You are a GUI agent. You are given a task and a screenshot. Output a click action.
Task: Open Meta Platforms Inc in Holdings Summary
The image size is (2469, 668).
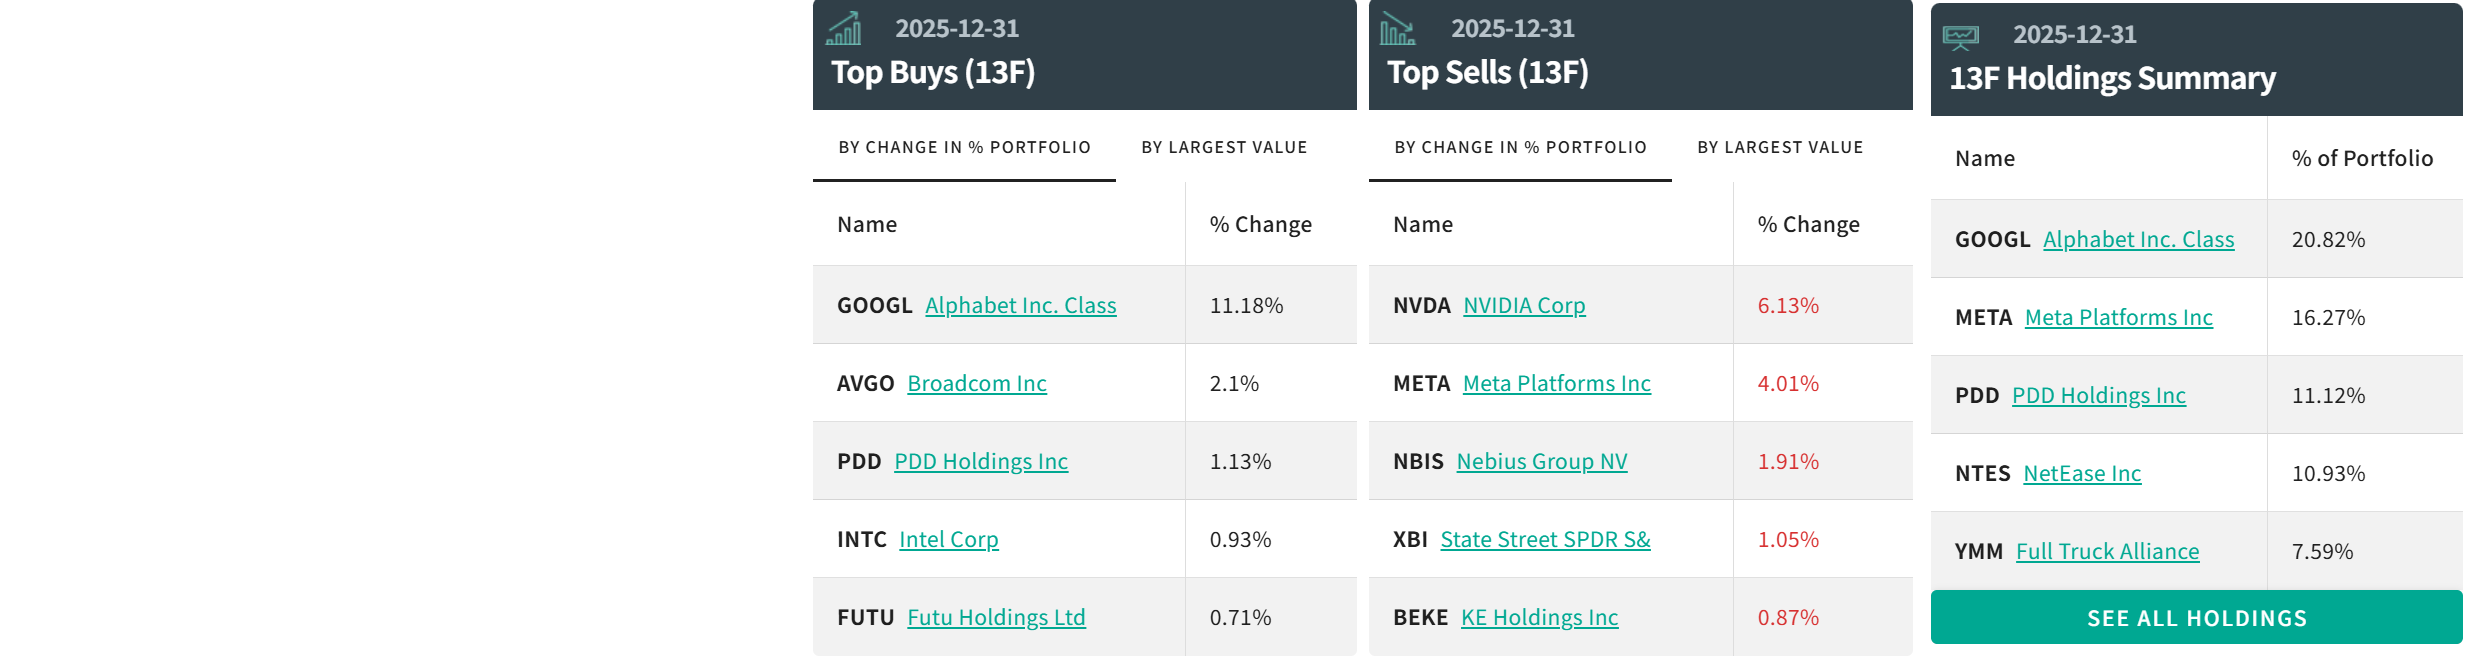[x=2118, y=318]
